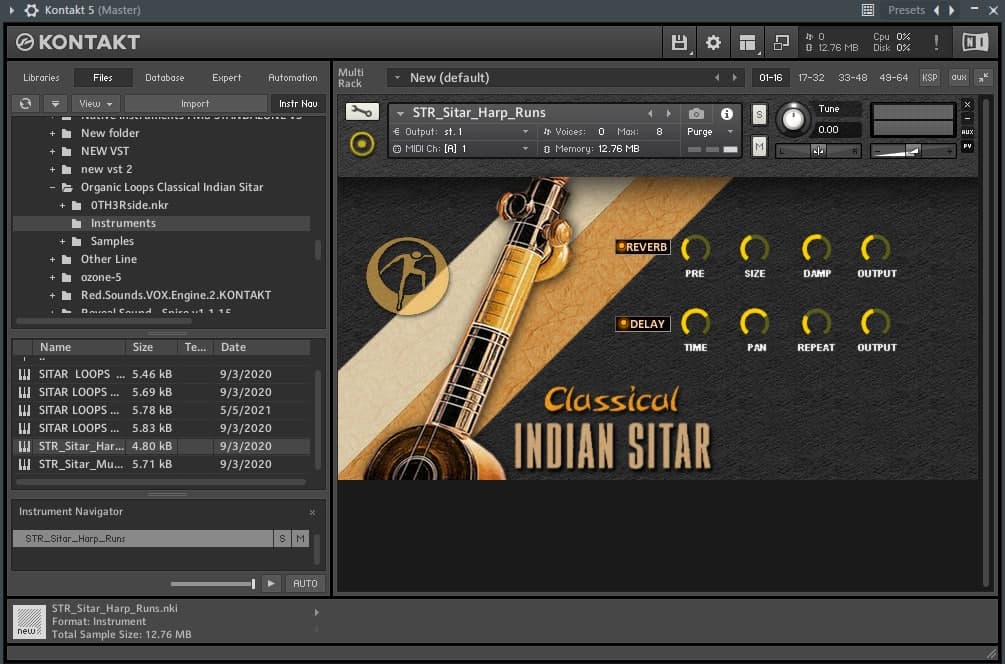Select the STR_Sitar_Mu... file row

(x=163, y=464)
